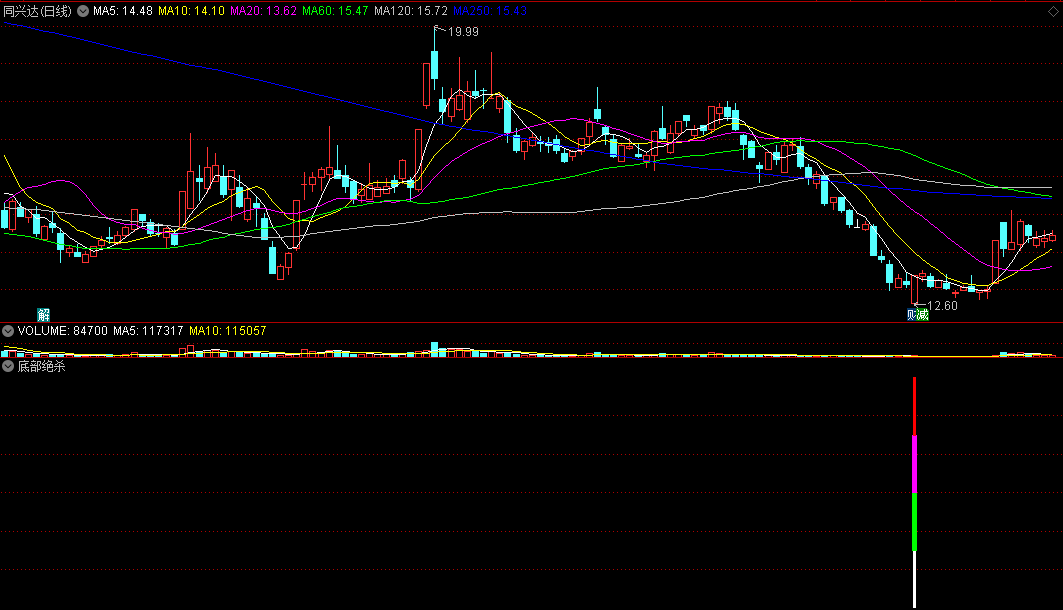Expand the main chart indicator dropdown arrow

tap(83, 11)
